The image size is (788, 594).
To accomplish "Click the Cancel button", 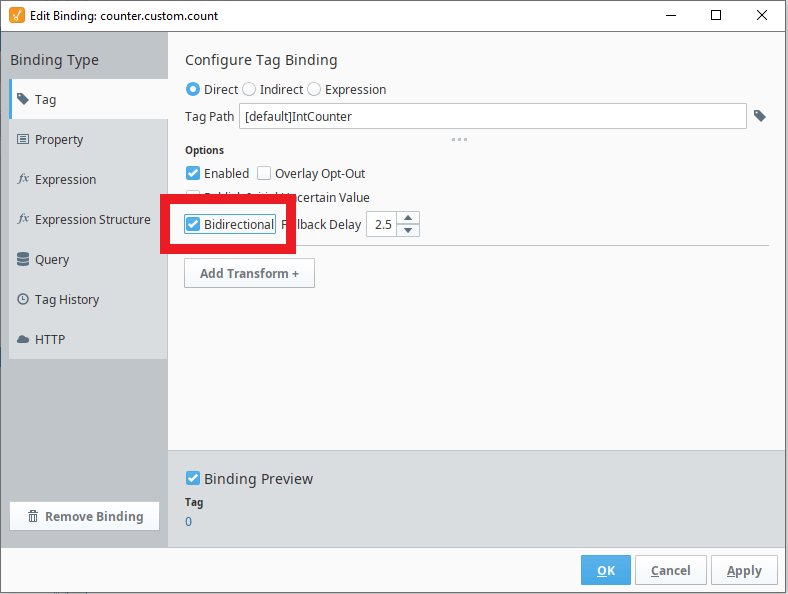I will coord(670,570).
